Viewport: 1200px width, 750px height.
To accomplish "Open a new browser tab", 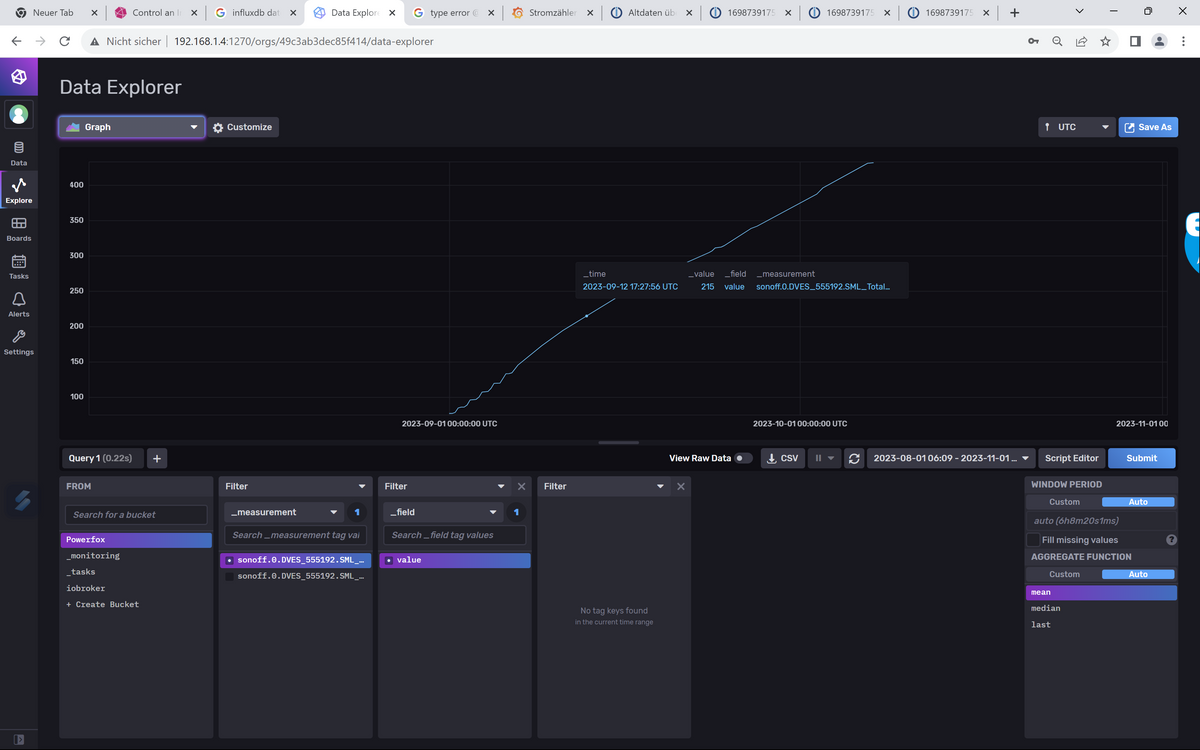I will (1014, 13).
